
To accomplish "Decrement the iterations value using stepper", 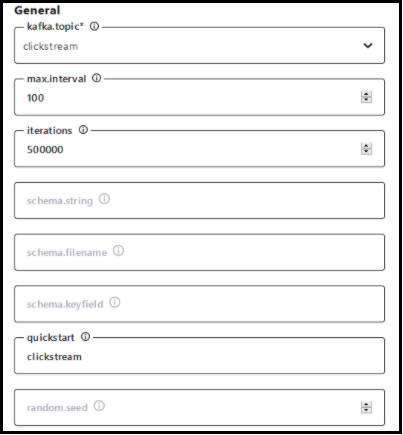I will [366, 152].
